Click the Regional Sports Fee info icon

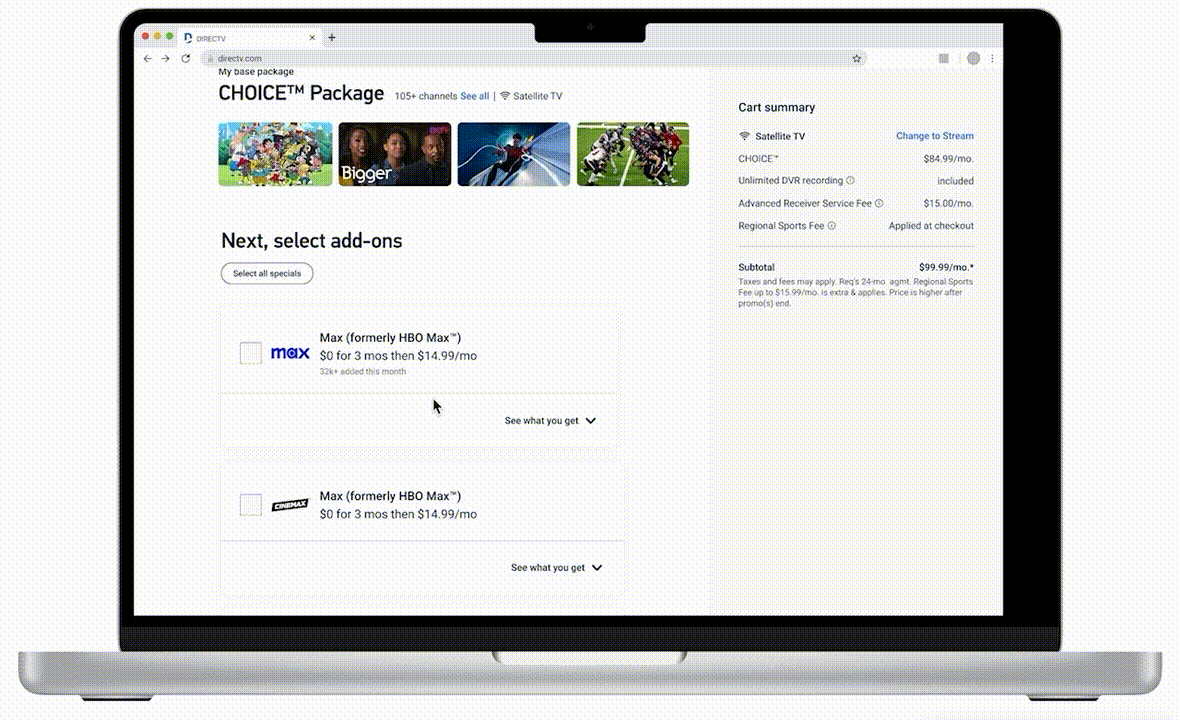point(832,226)
